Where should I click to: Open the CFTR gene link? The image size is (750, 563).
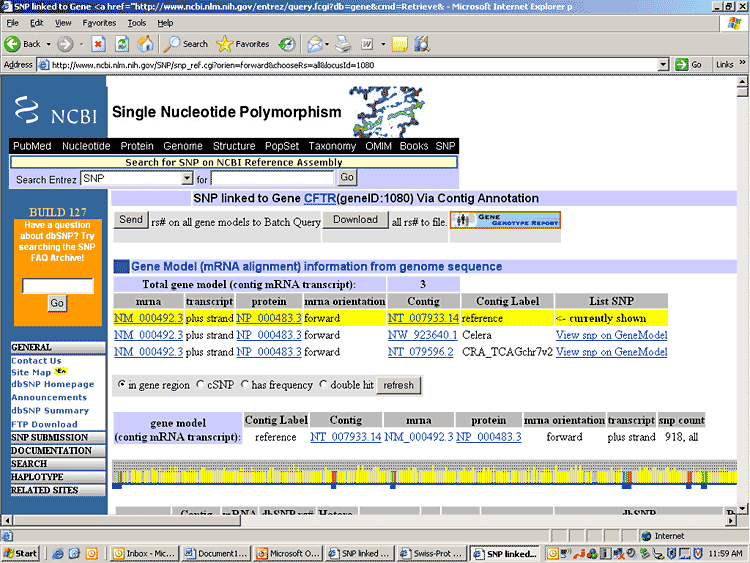pos(320,198)
